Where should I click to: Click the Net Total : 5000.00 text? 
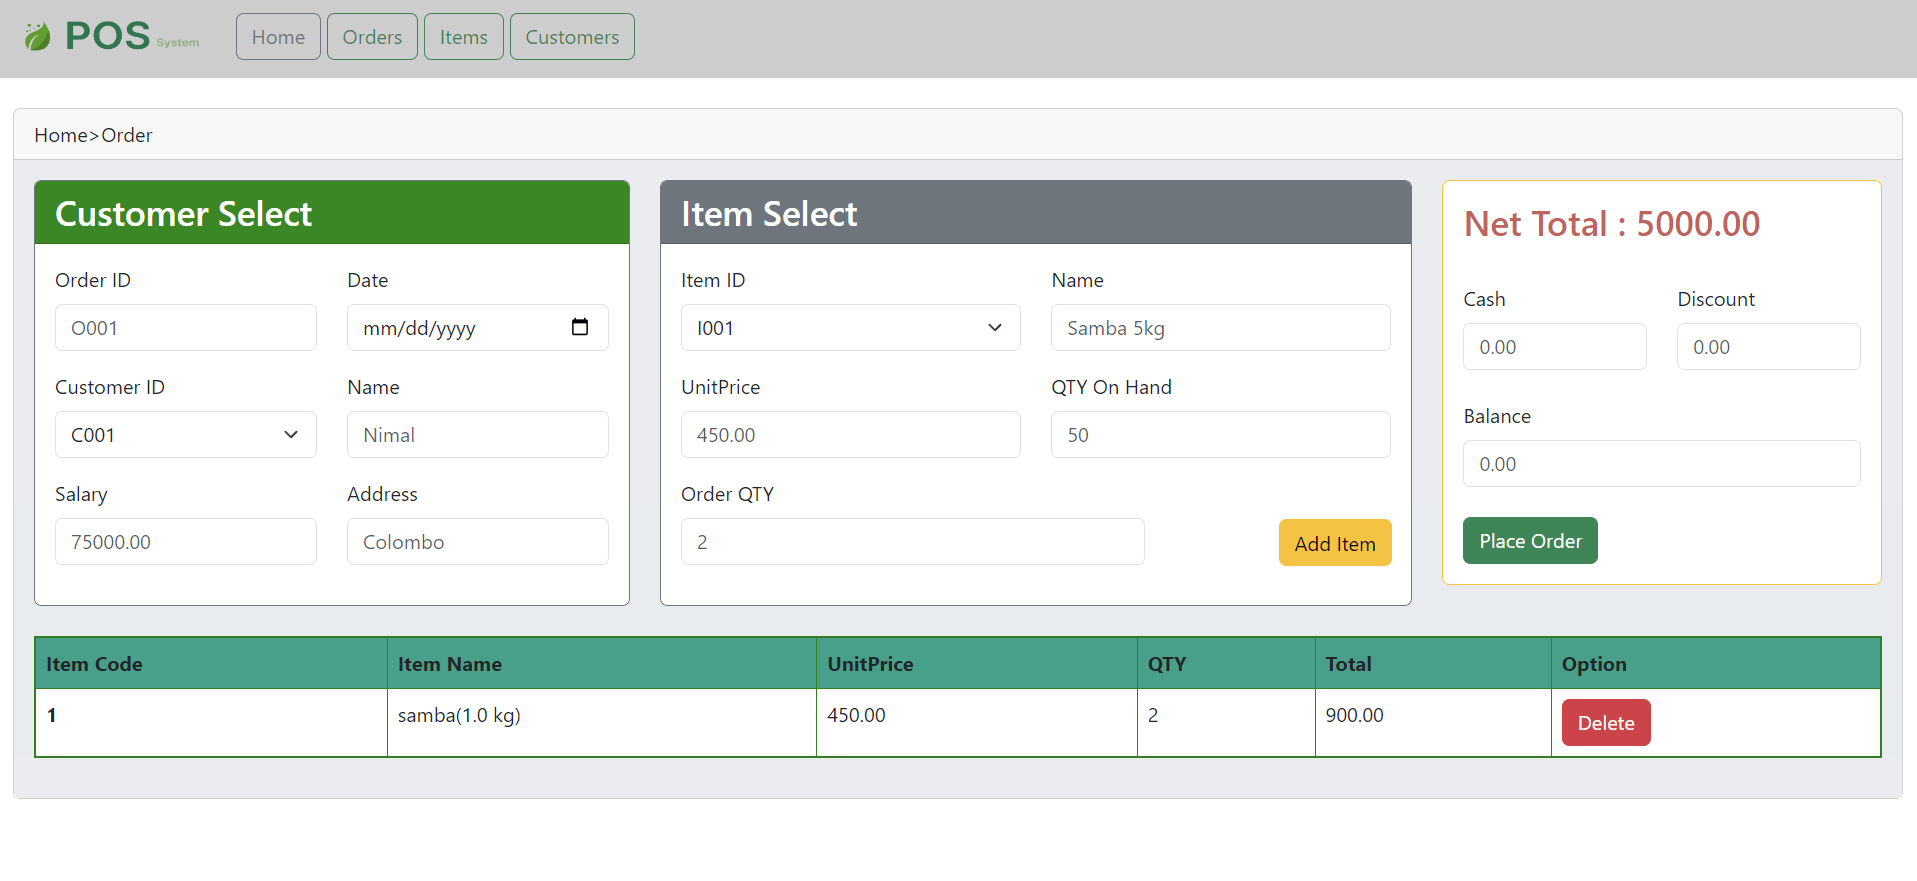click(x=1612, y=224)
